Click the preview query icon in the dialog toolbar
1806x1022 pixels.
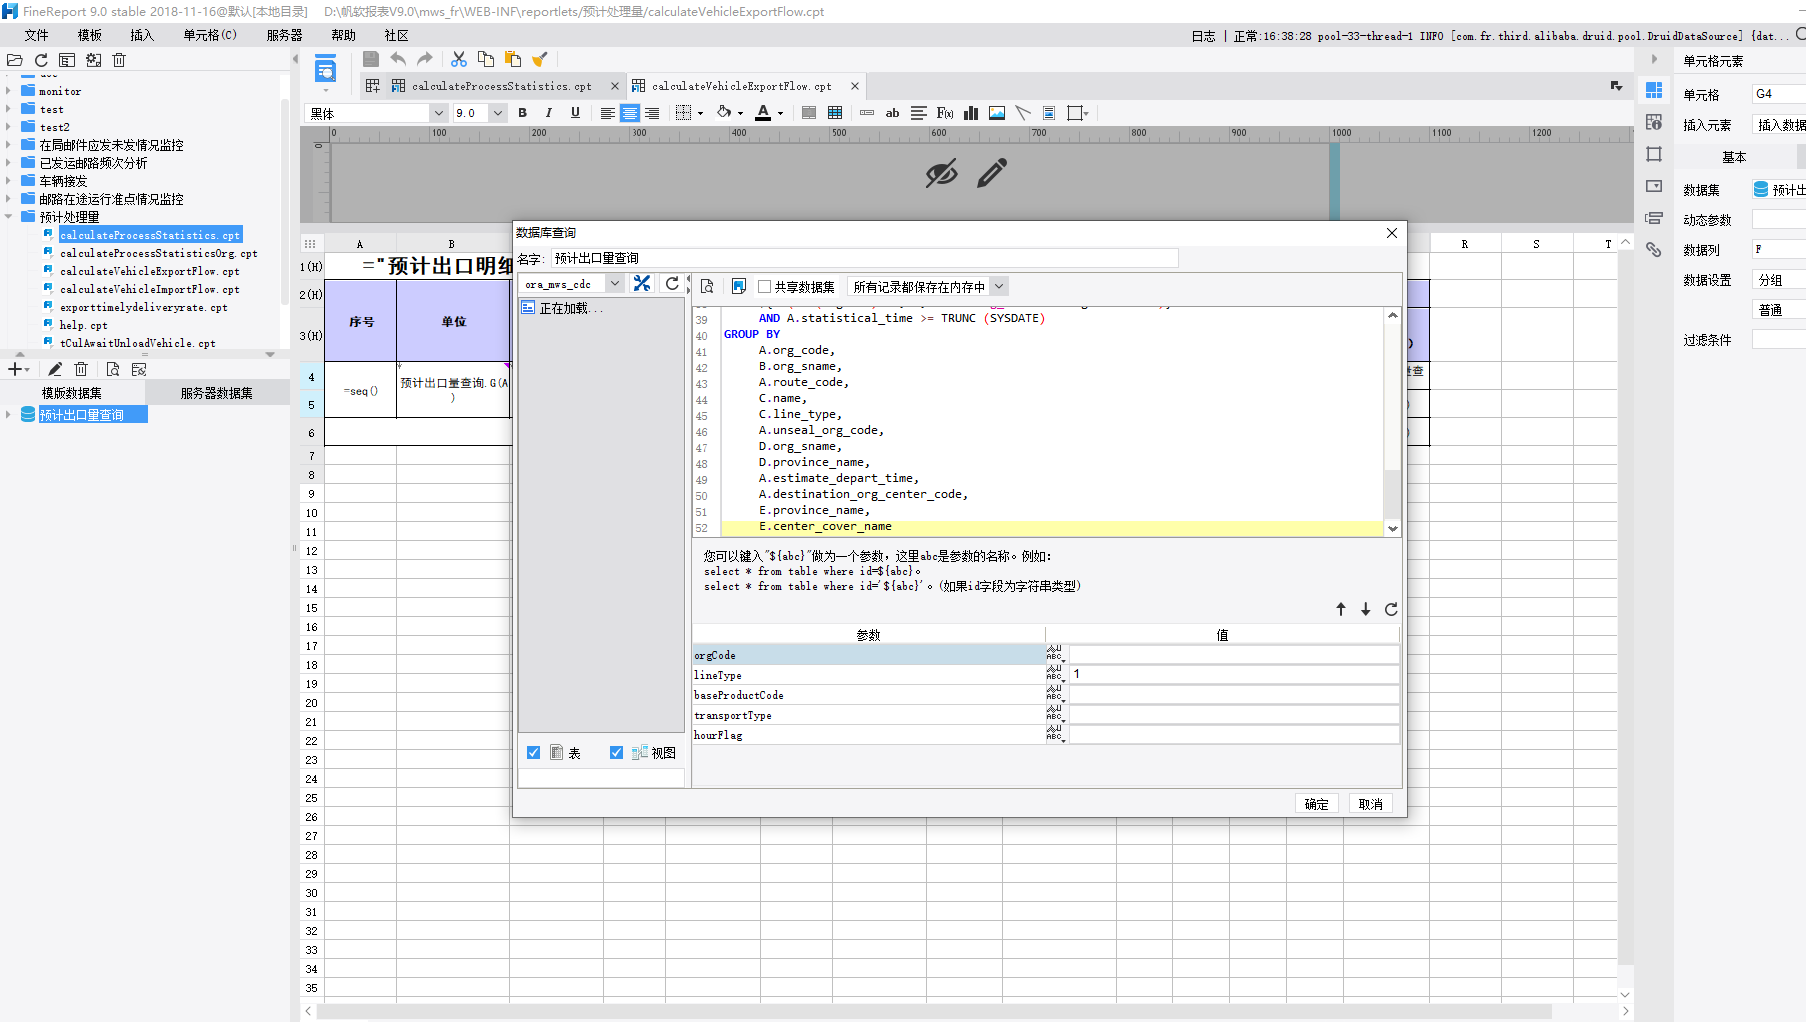(707, 287)
